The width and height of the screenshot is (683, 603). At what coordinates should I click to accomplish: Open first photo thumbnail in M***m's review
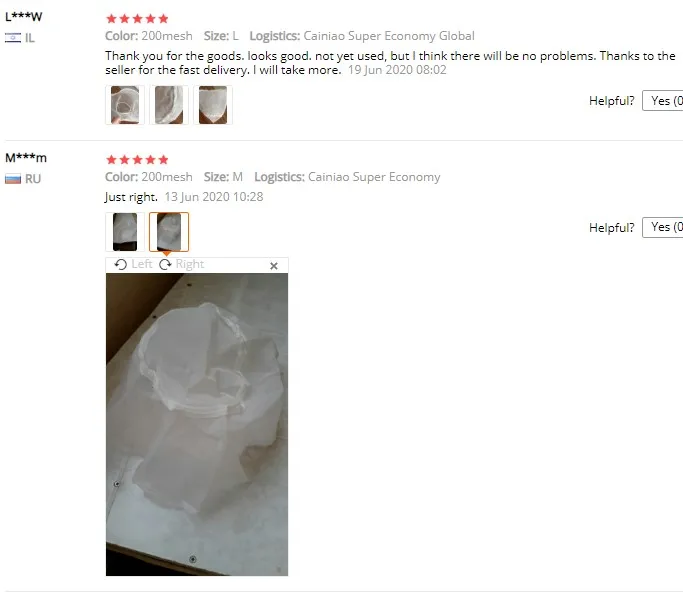point(125,232)
